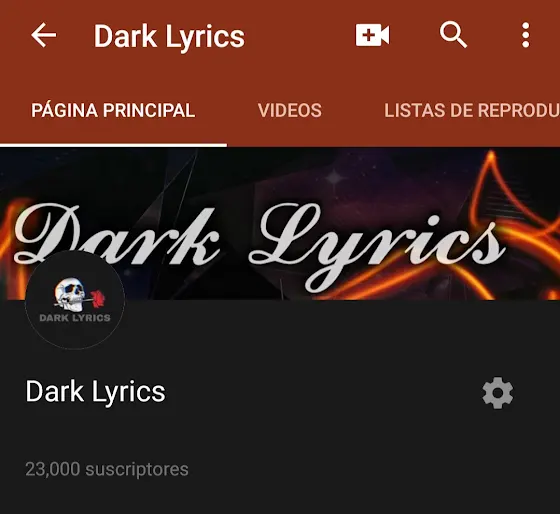
Task: Switch to the VIDEOS tab
Action: (290, 110)
